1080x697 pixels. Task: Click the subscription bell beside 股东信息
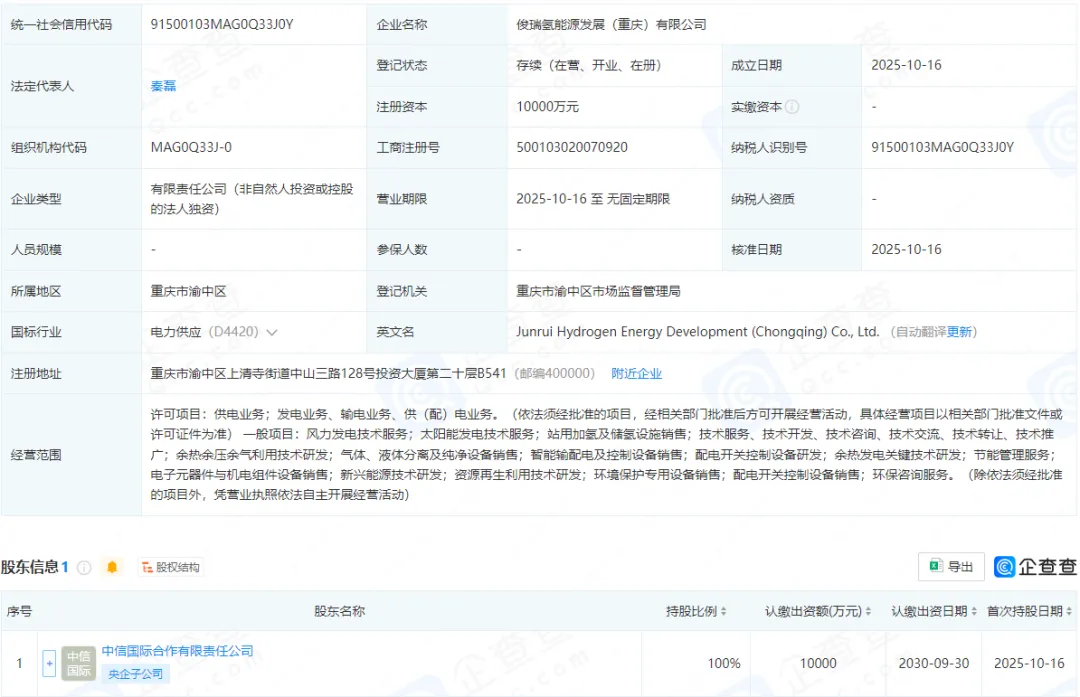point(112,565)
